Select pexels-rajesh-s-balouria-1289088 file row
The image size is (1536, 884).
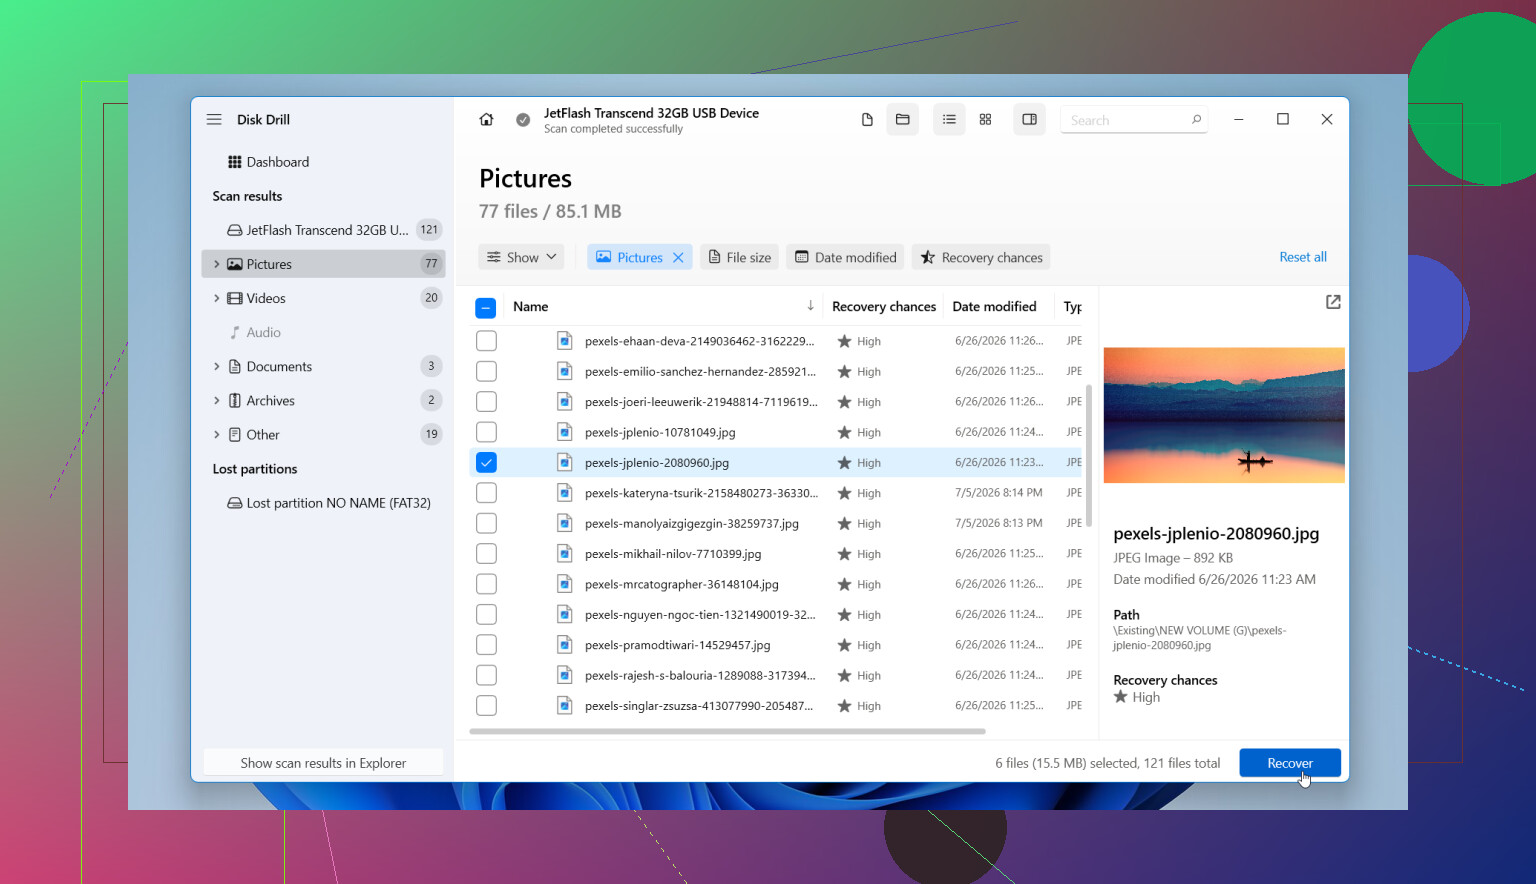pos(777,675)
